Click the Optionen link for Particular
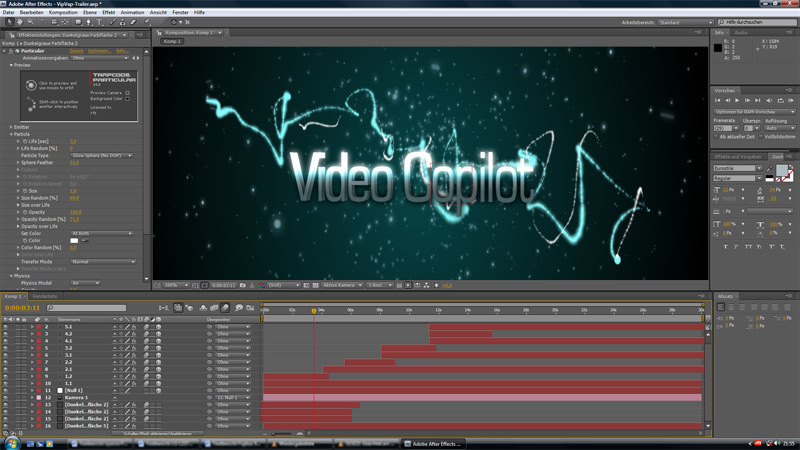The height and width of the screenshot is (450, 800). click(x=99, y=51)
